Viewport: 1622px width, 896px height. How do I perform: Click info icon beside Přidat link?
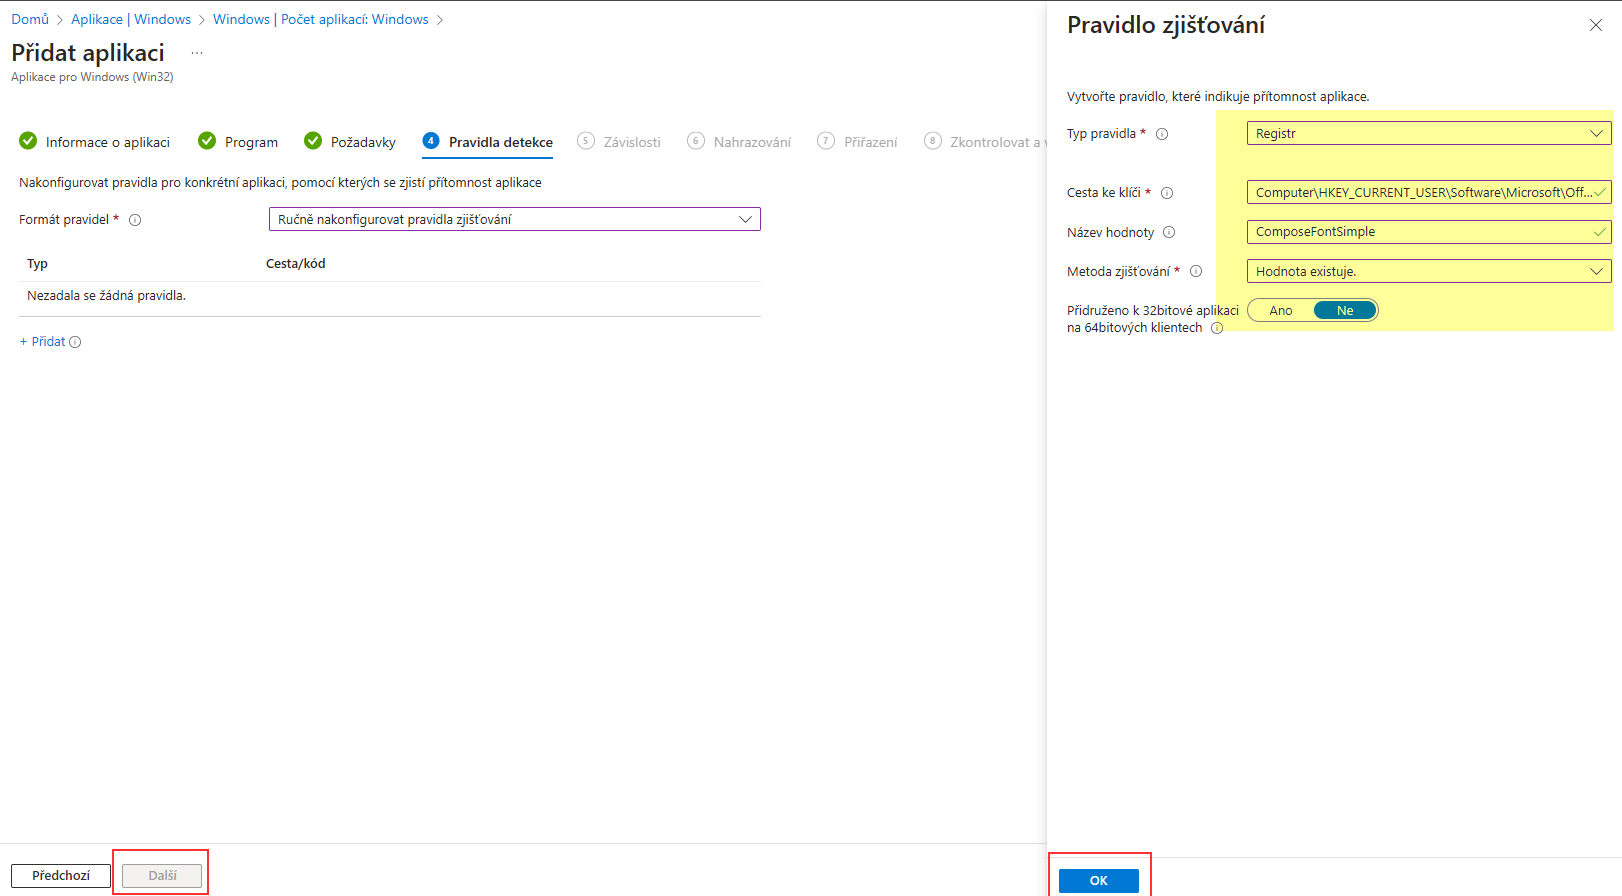pos(75,342)
